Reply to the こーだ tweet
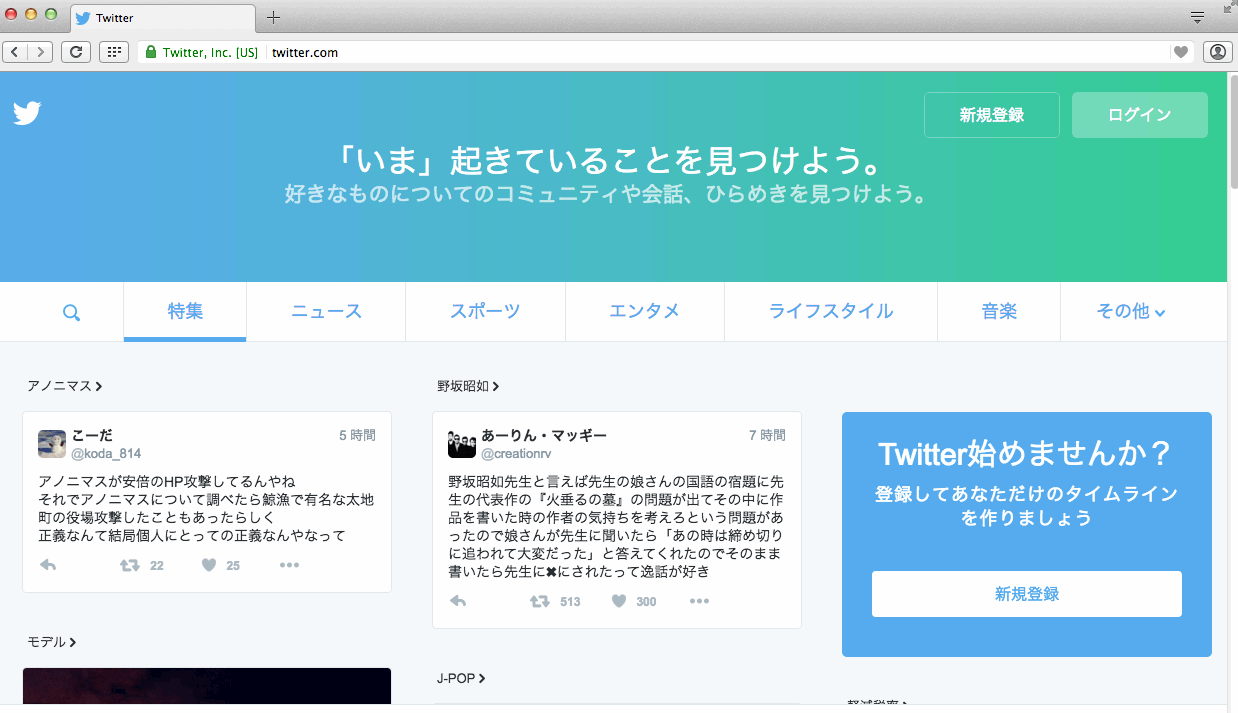 [48, 565]
